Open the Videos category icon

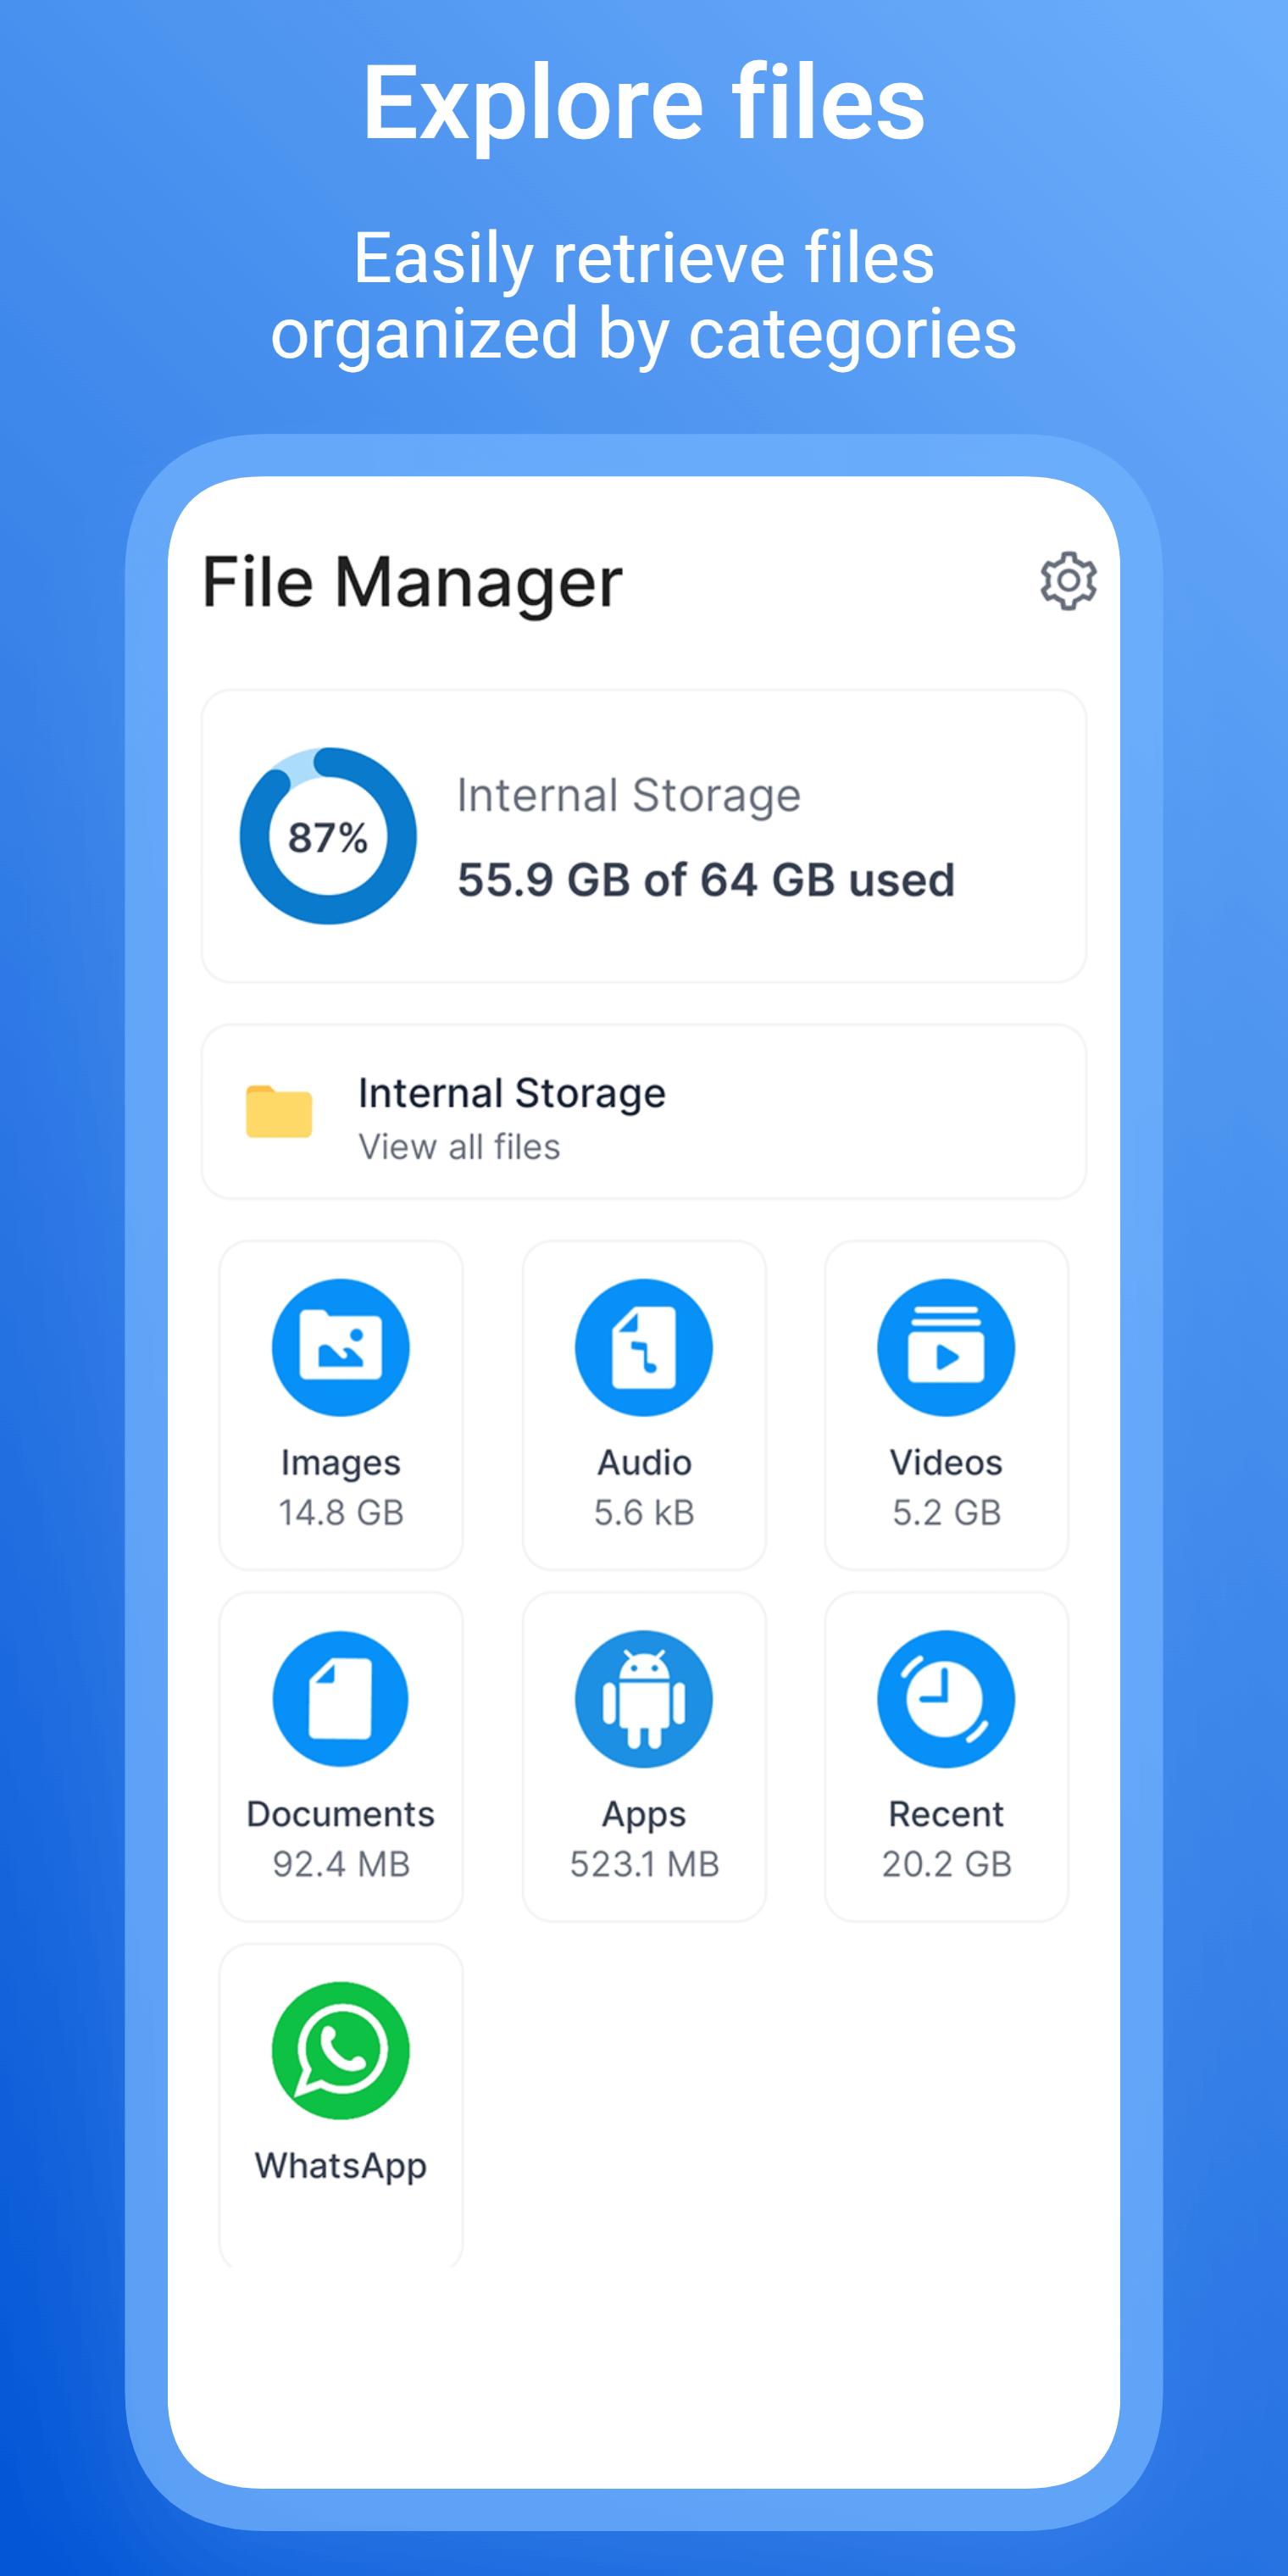pos(946,1347)
